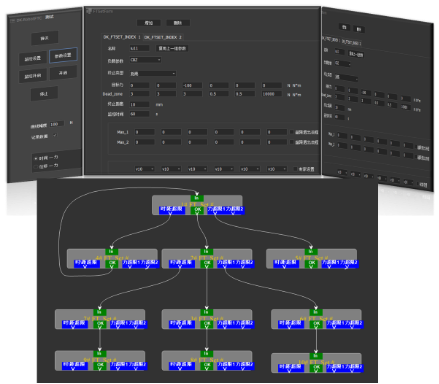Open the first x10 multiplier dropdown in the bottom row
Viewport: 439px width, 384px height.
click(x=144, y=169)
